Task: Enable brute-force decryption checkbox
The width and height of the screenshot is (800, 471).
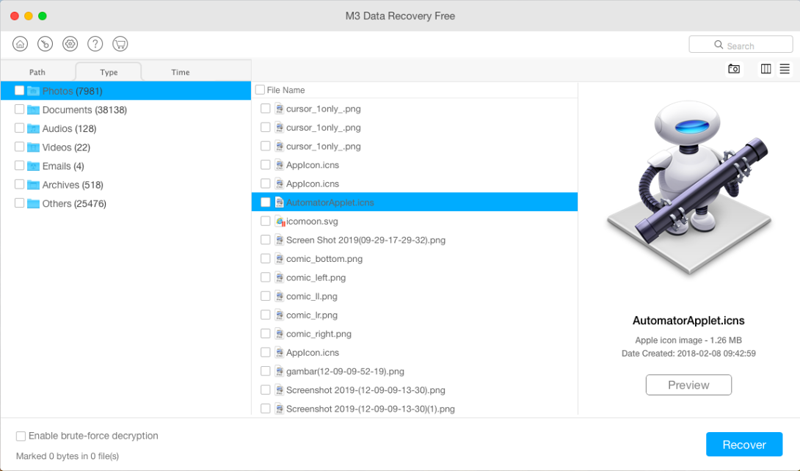Action: click(21, 436)
